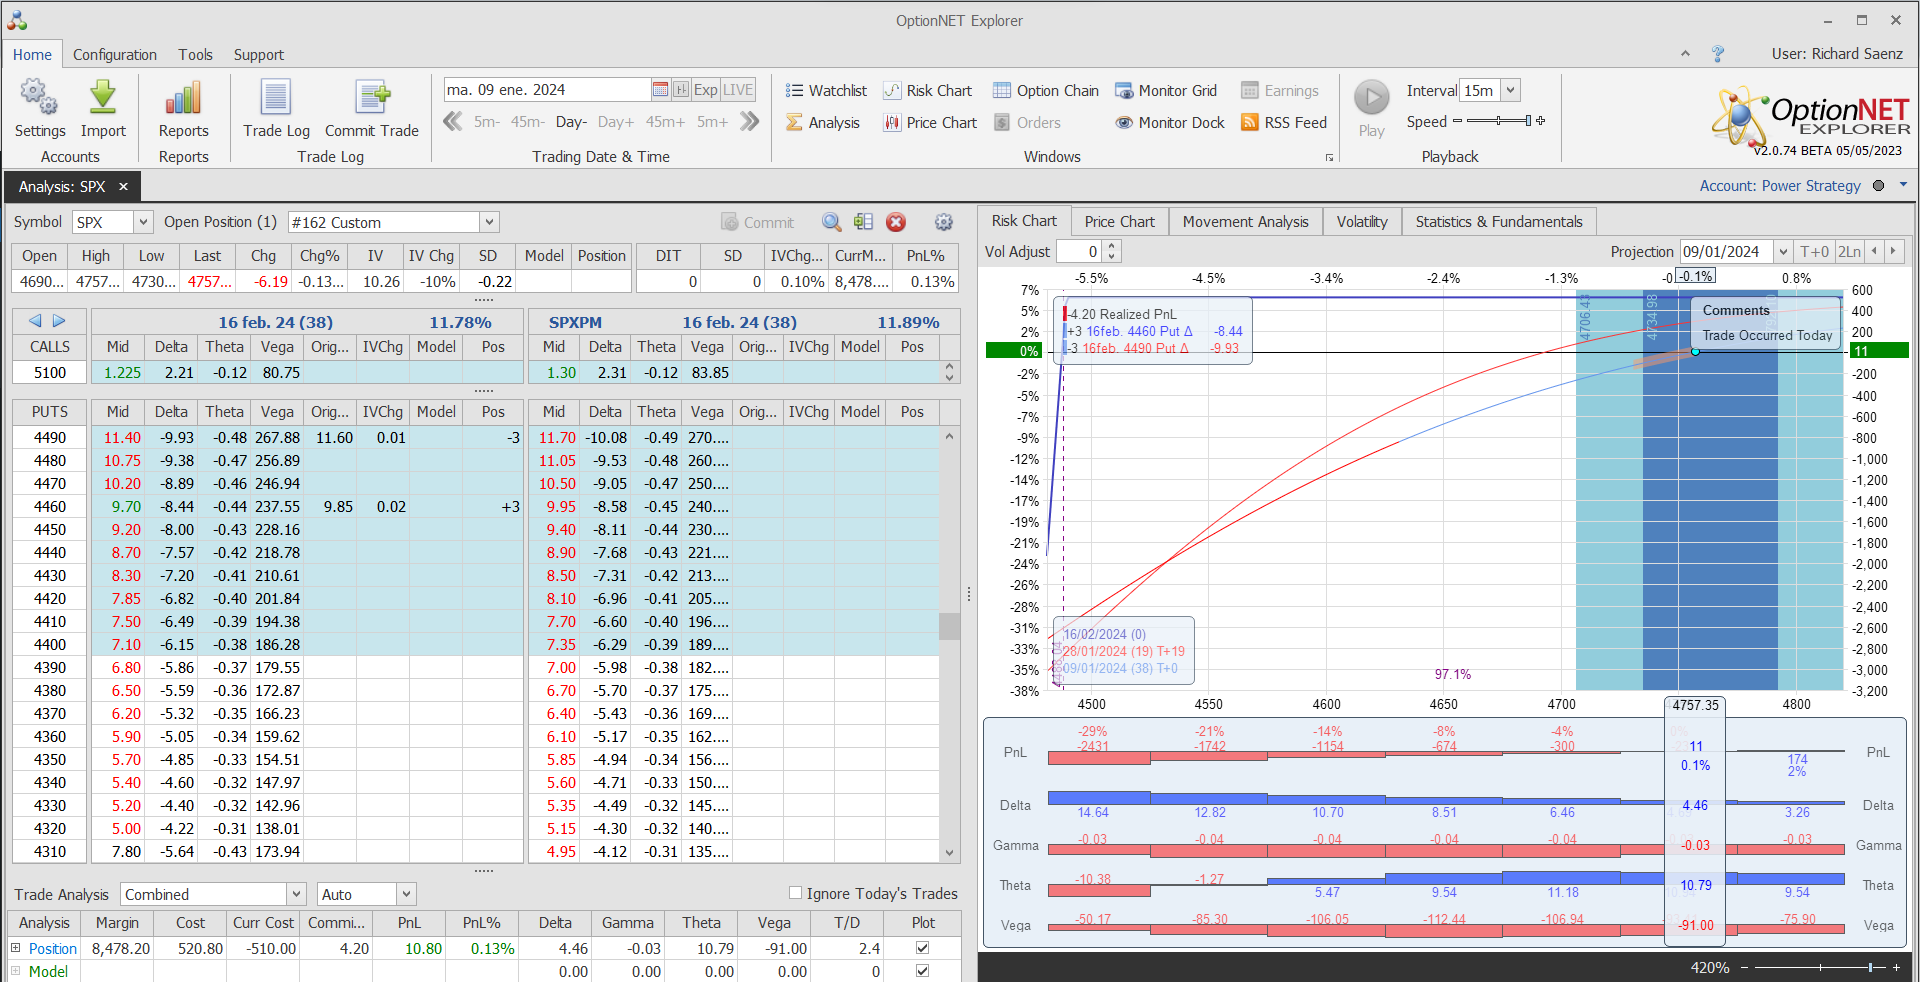This screenshot has height=982, width=1920.
Task: Open the Trade Analysis Combined dropdown
Action: (x=296, y=894)
